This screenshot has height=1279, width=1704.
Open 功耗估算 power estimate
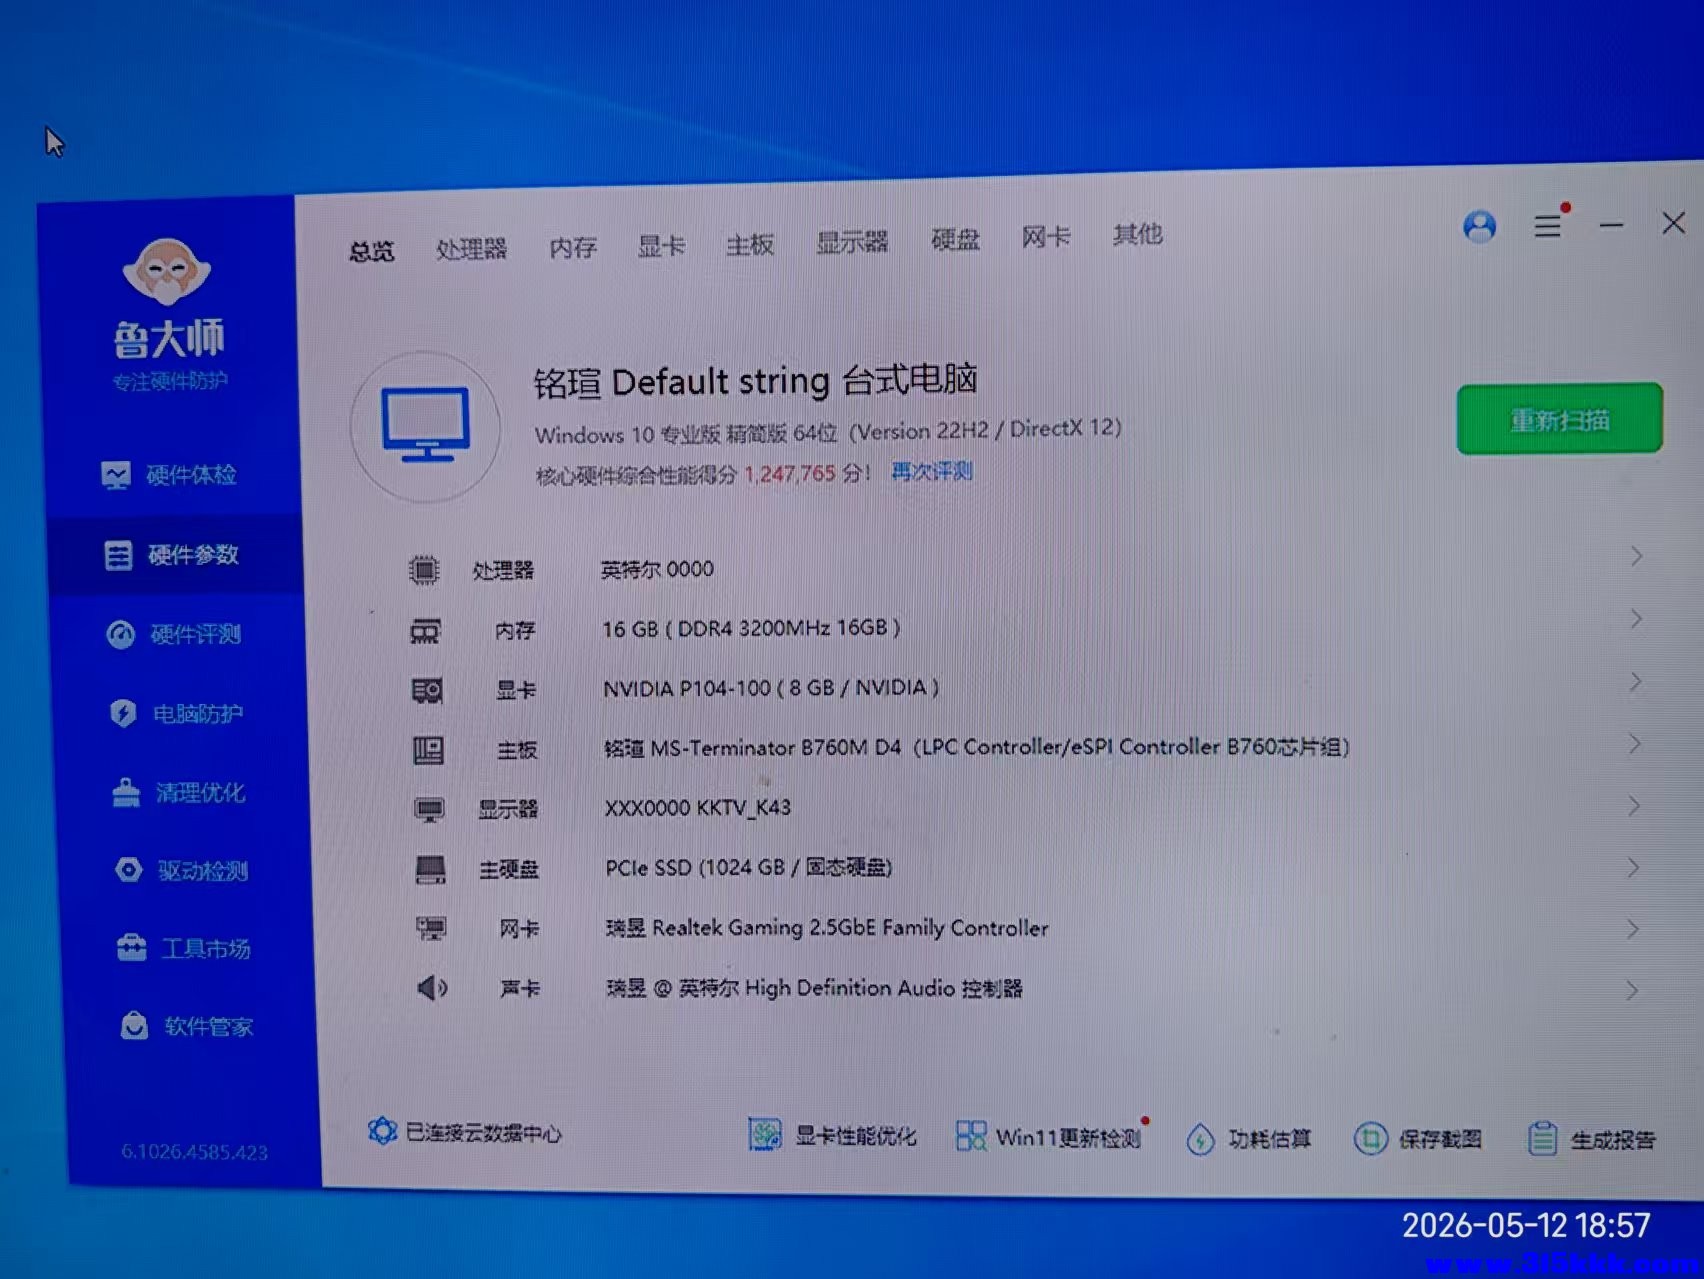(x=1248, y=1138)
